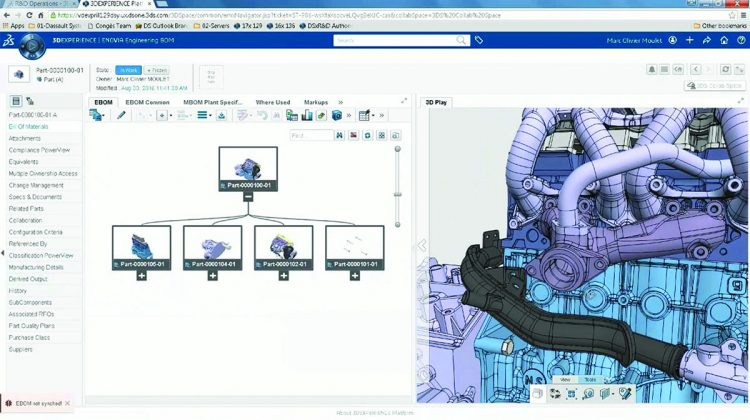The image size is (750, 420).
Task: Click the share arrow icon
Action: (x=707, y=40)
